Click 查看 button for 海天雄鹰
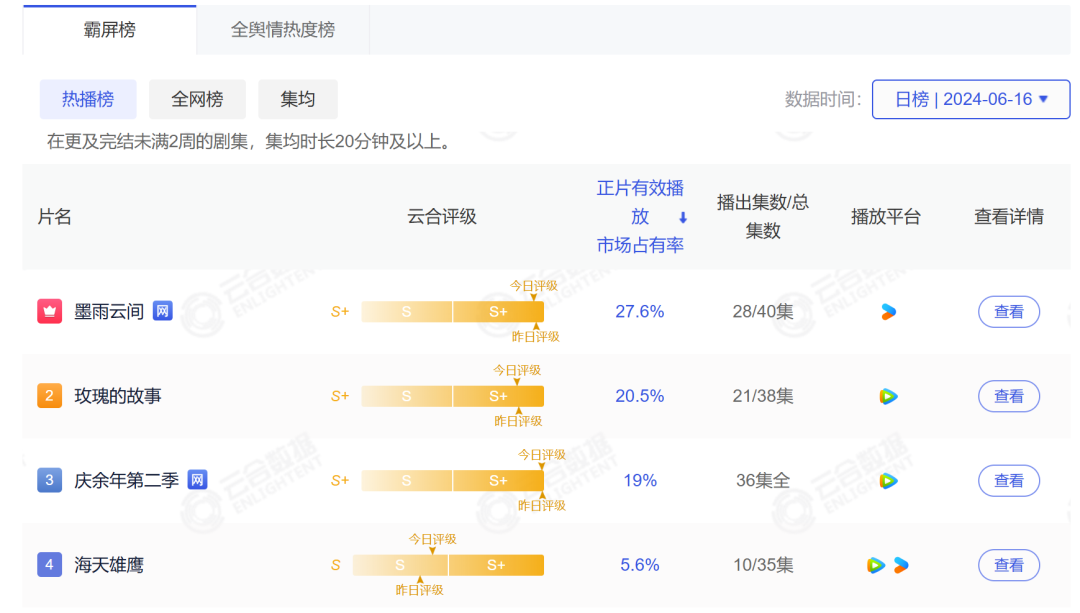The height and width of the screenshot is (613, 1080). point(1008,565)
